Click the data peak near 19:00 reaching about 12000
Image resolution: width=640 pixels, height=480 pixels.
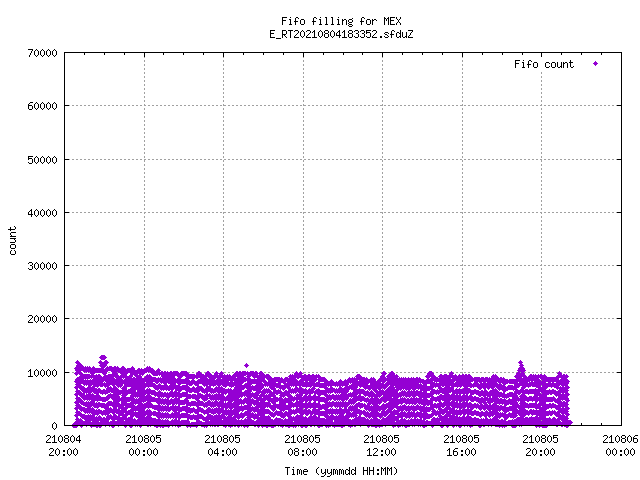(520, 362)
